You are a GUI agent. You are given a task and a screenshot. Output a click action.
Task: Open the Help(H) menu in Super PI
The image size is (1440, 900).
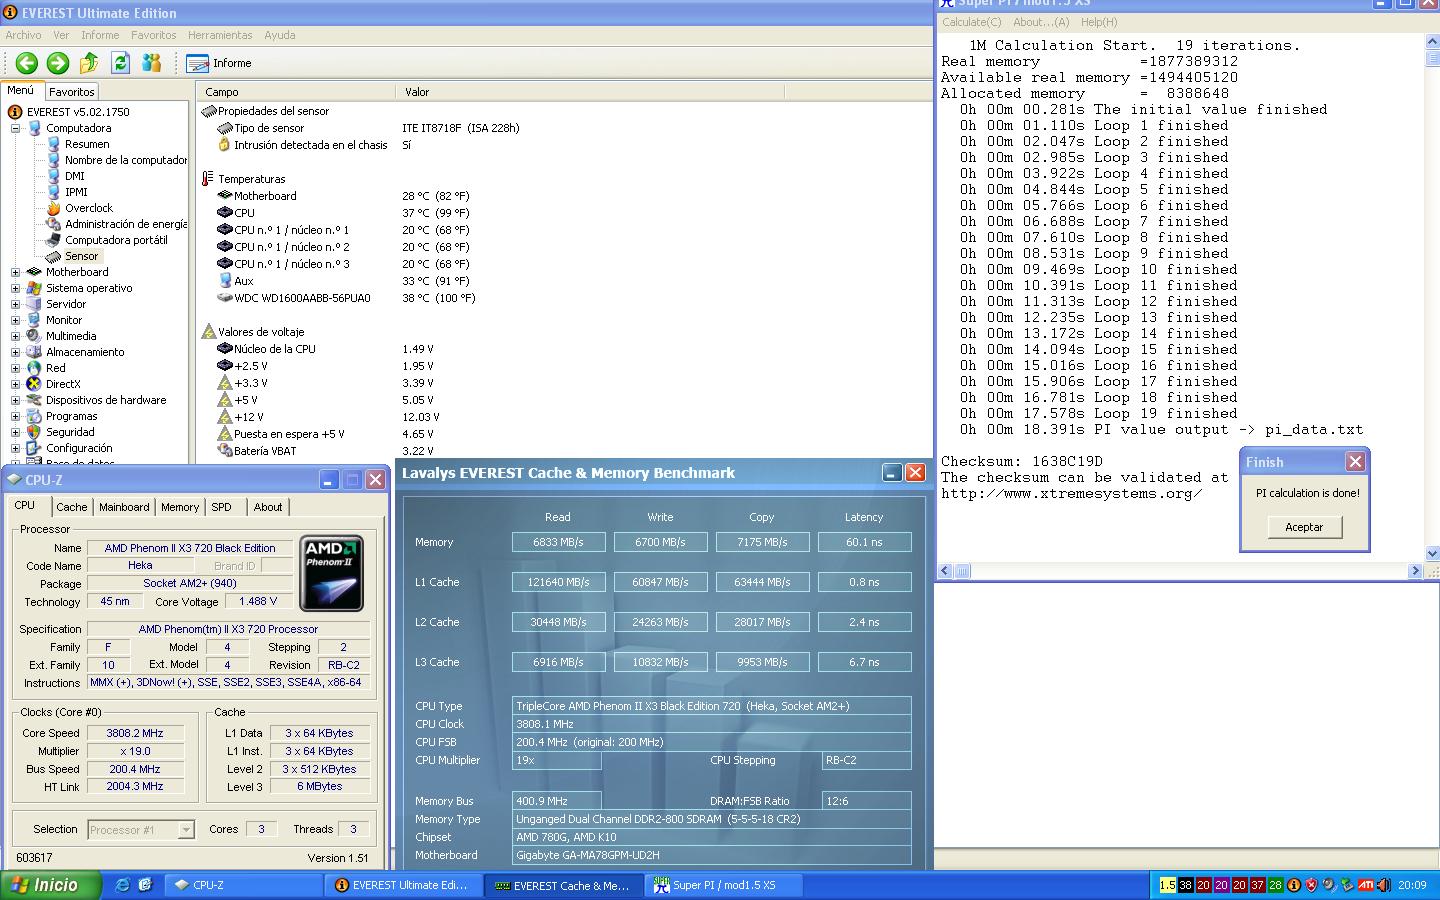tap(1098, 22)
